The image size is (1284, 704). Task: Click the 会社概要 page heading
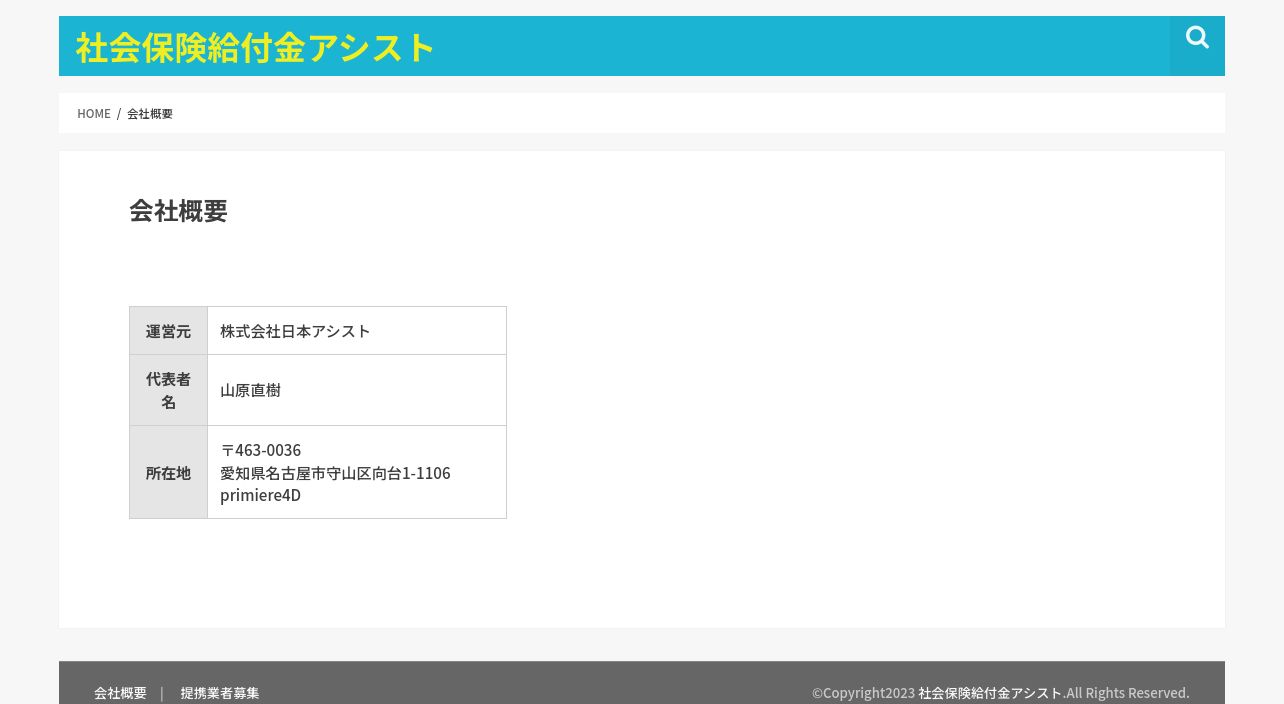[178, 211]
